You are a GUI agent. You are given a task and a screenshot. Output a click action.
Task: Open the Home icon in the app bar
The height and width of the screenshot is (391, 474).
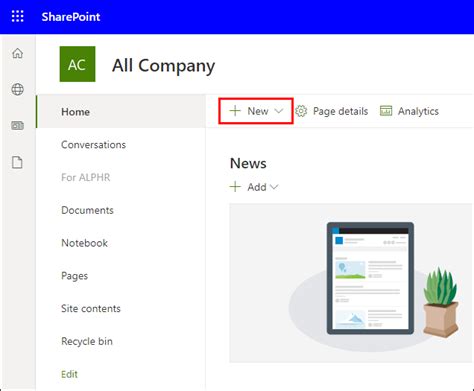(17, 53)
